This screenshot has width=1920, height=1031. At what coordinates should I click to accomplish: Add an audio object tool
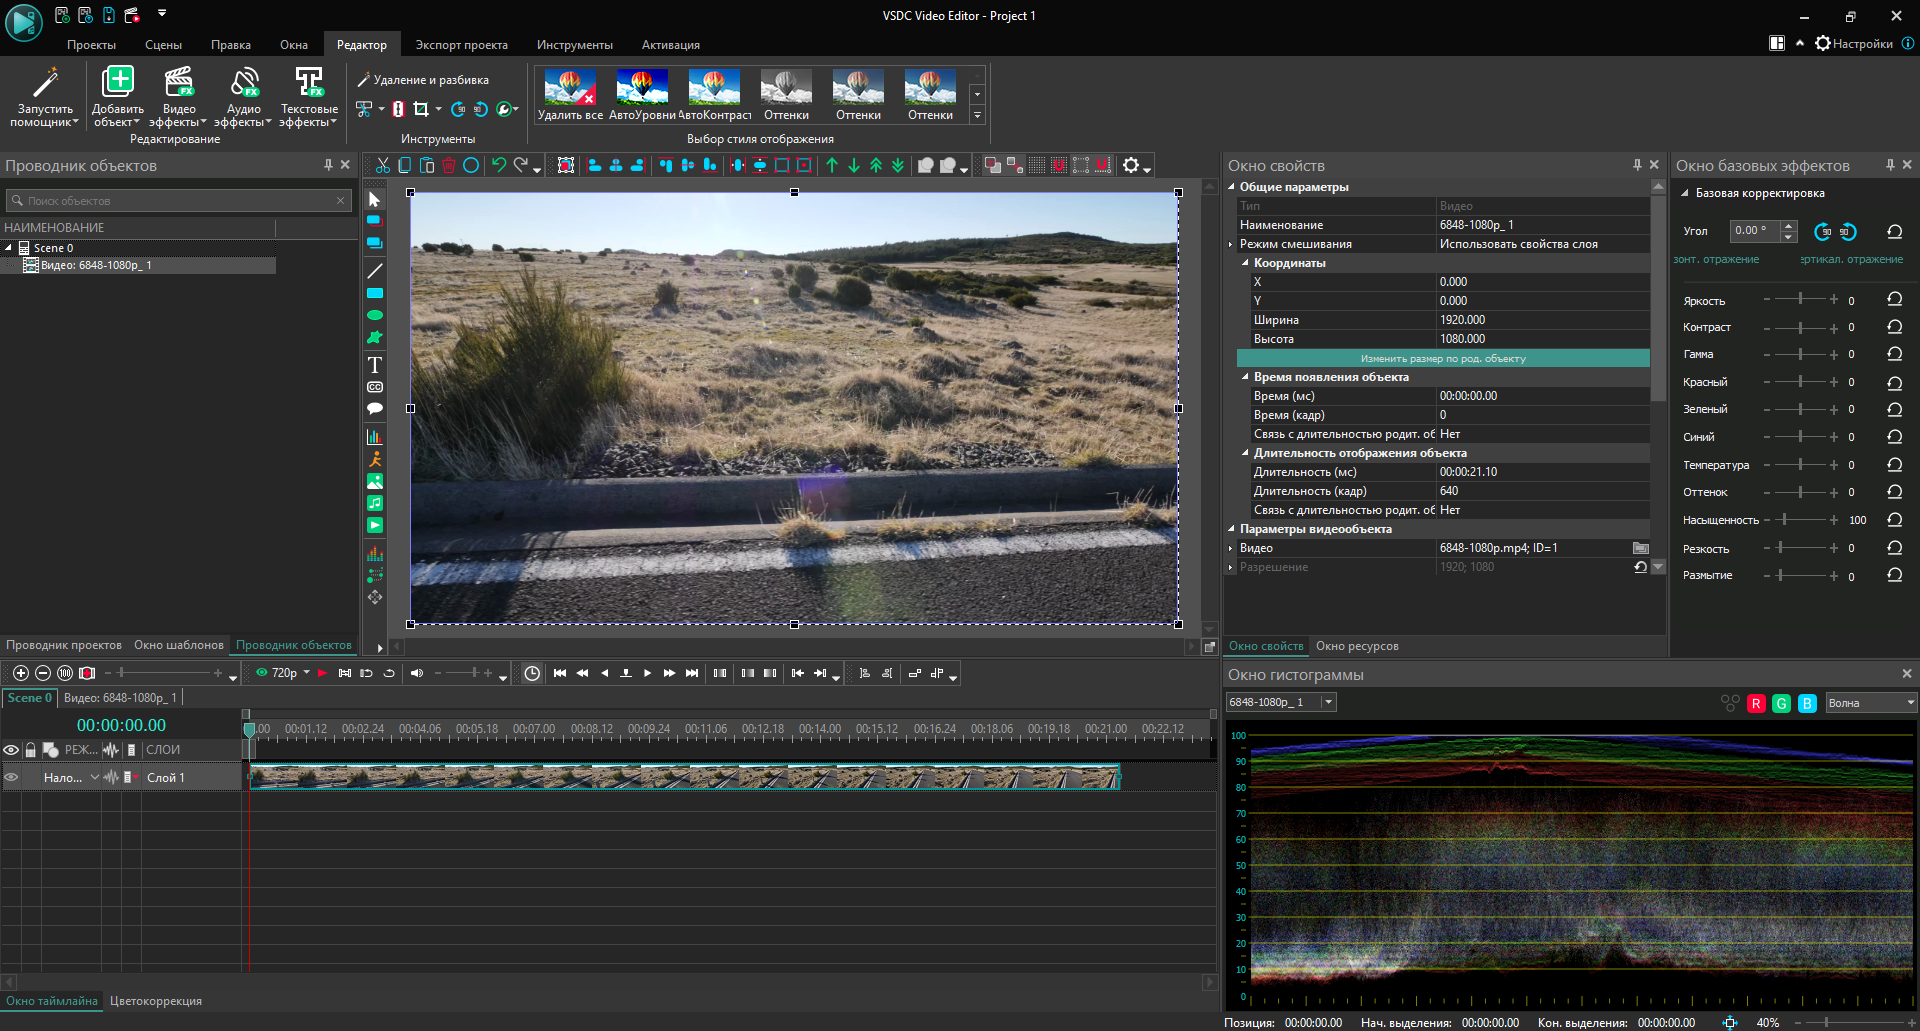375,503
